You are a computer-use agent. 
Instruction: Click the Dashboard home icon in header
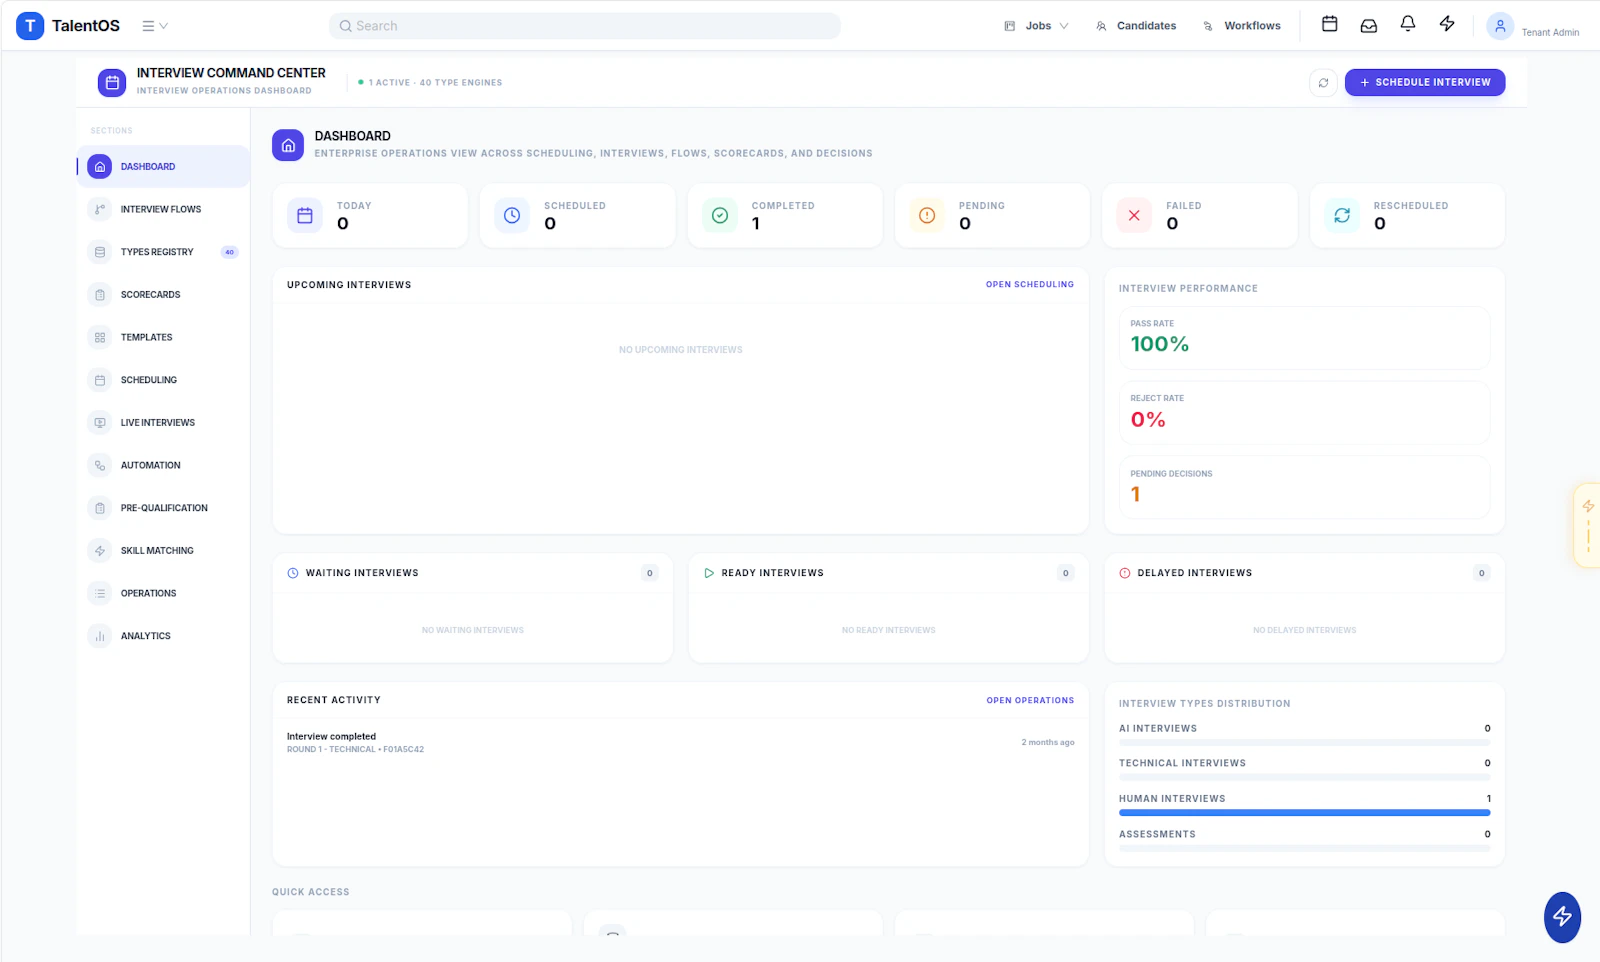[288, 145]
